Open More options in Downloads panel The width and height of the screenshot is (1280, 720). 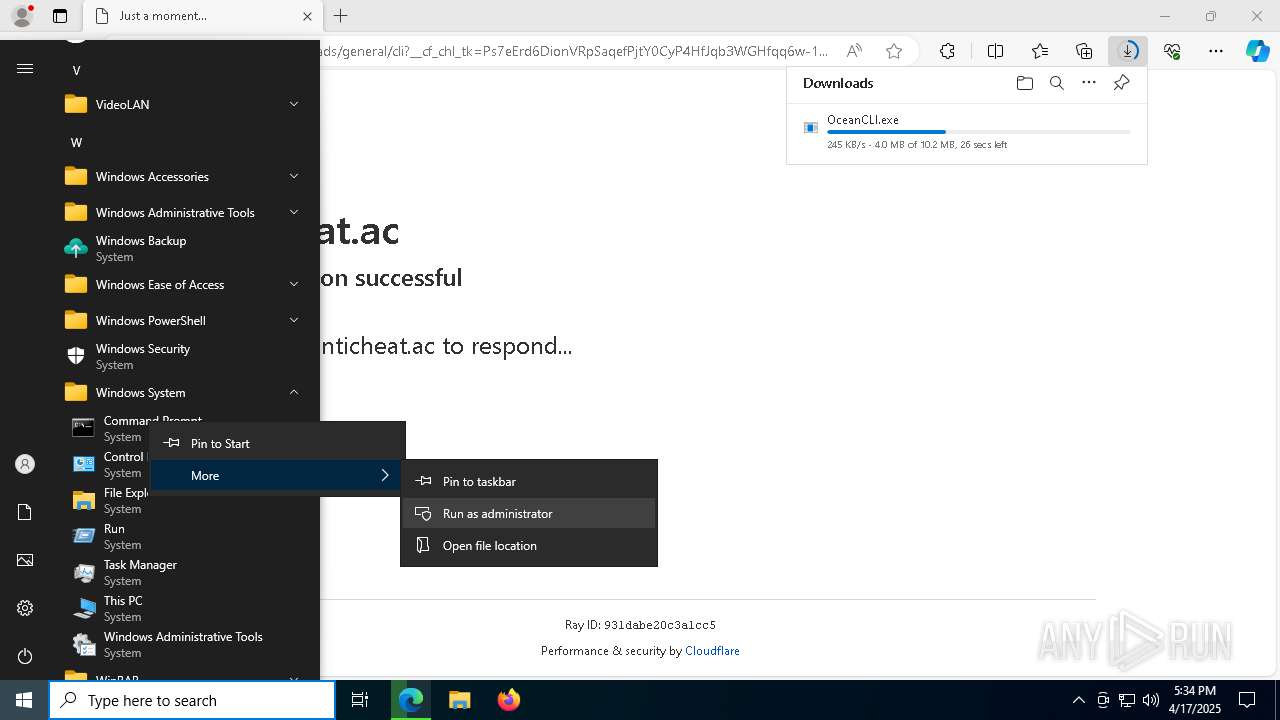(1089, 83)
